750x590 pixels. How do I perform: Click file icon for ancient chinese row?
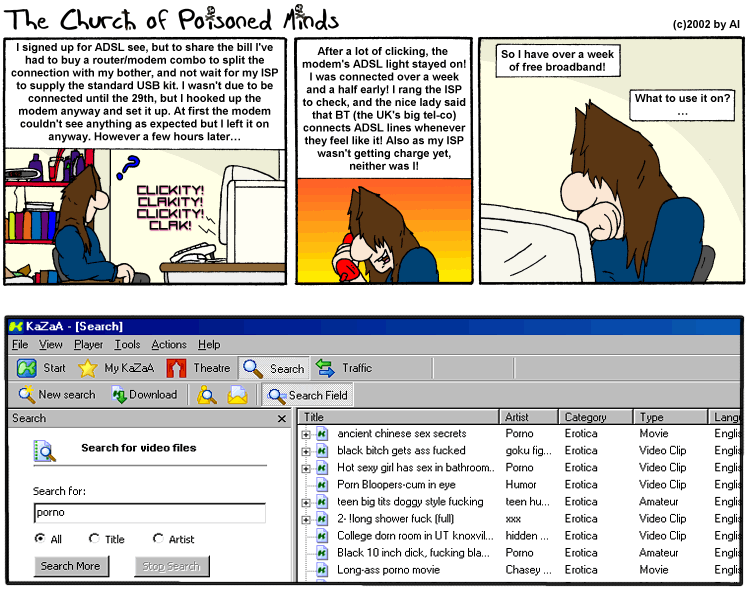[x=322, y=434]
